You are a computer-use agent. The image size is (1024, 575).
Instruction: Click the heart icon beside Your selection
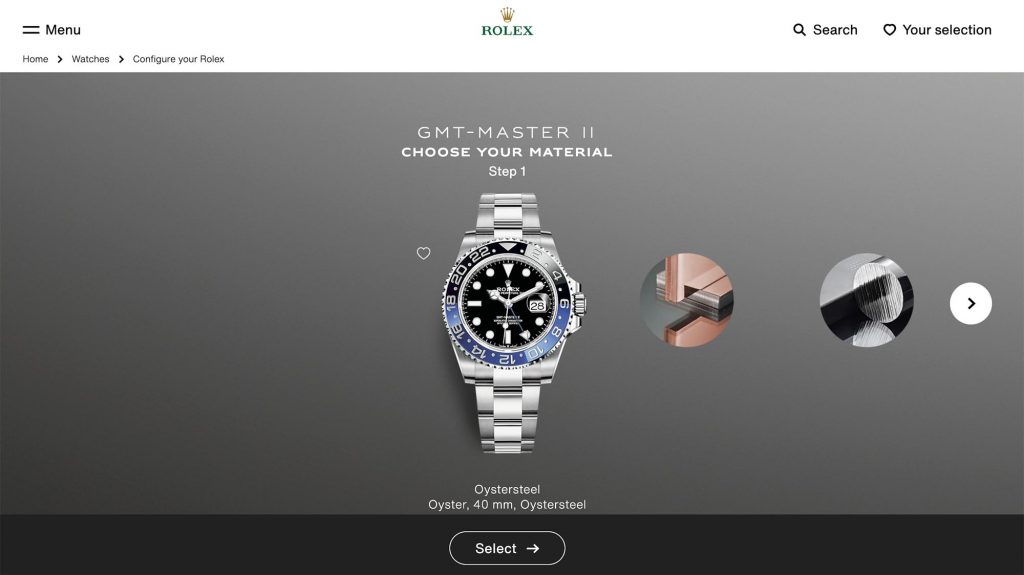(889, 30)
